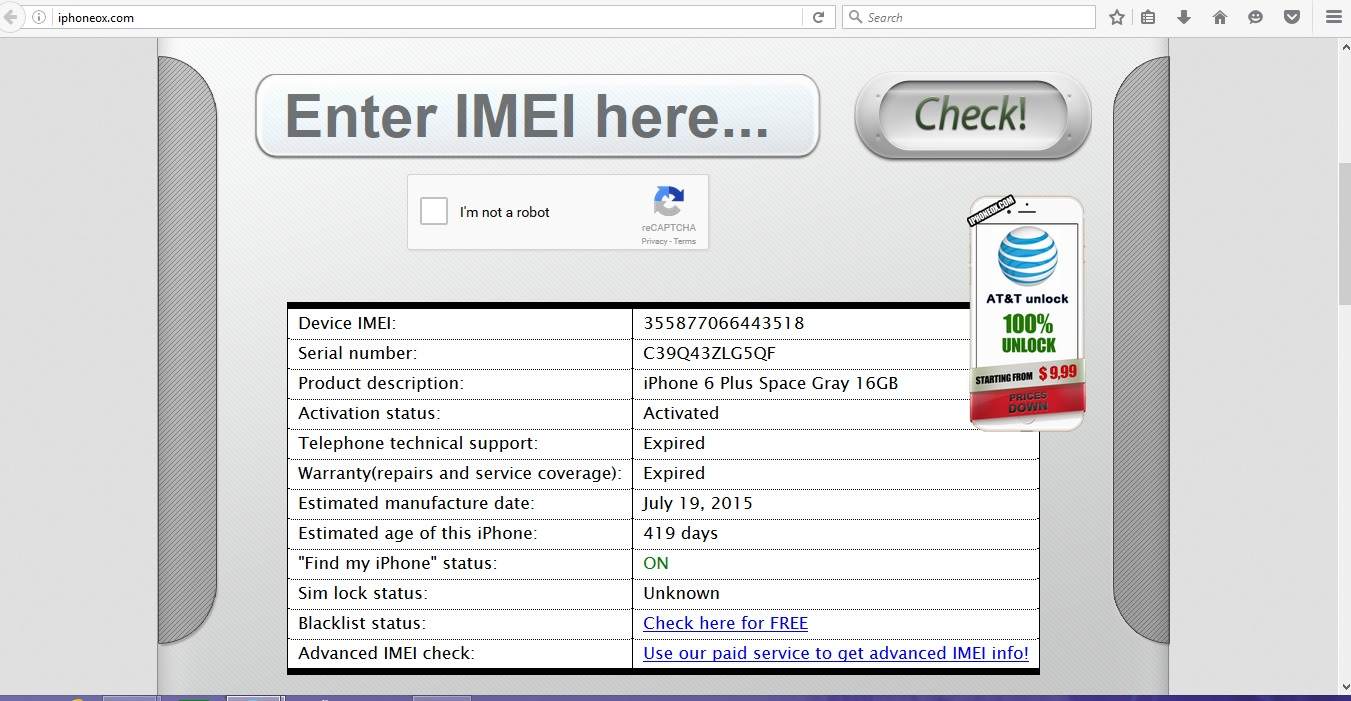Open the downloads arrow icon
This screenshot has height=701, width=1351.
click(x=1184, y=17)
